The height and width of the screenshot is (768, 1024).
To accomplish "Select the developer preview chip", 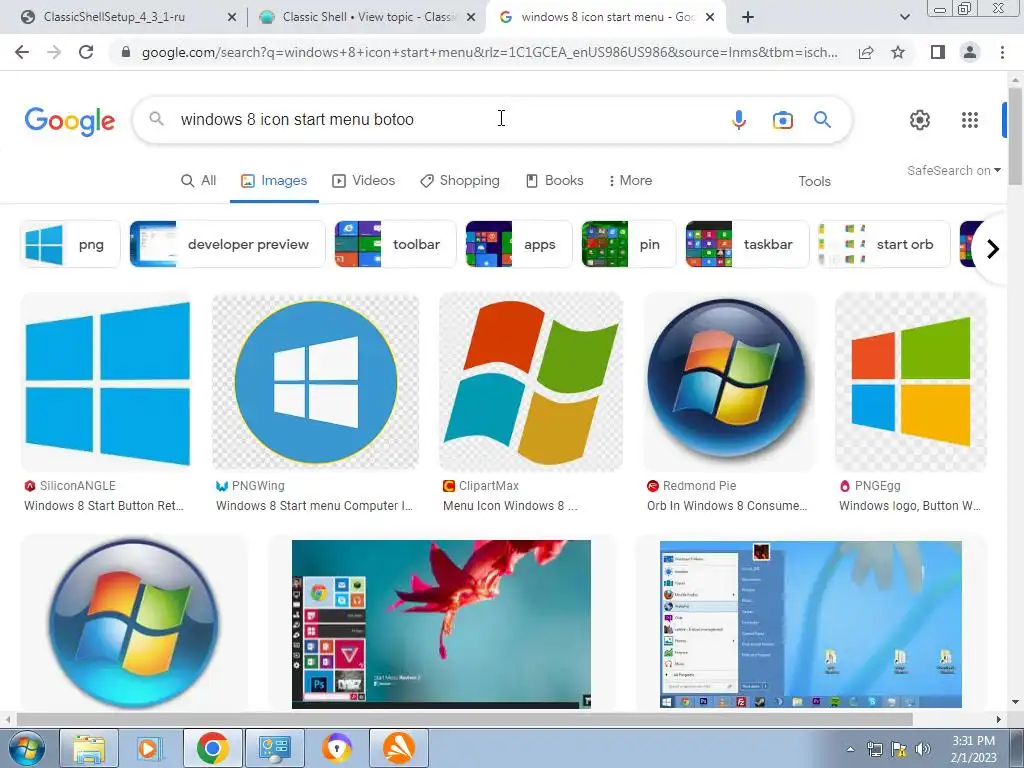I will coord(227,244).
